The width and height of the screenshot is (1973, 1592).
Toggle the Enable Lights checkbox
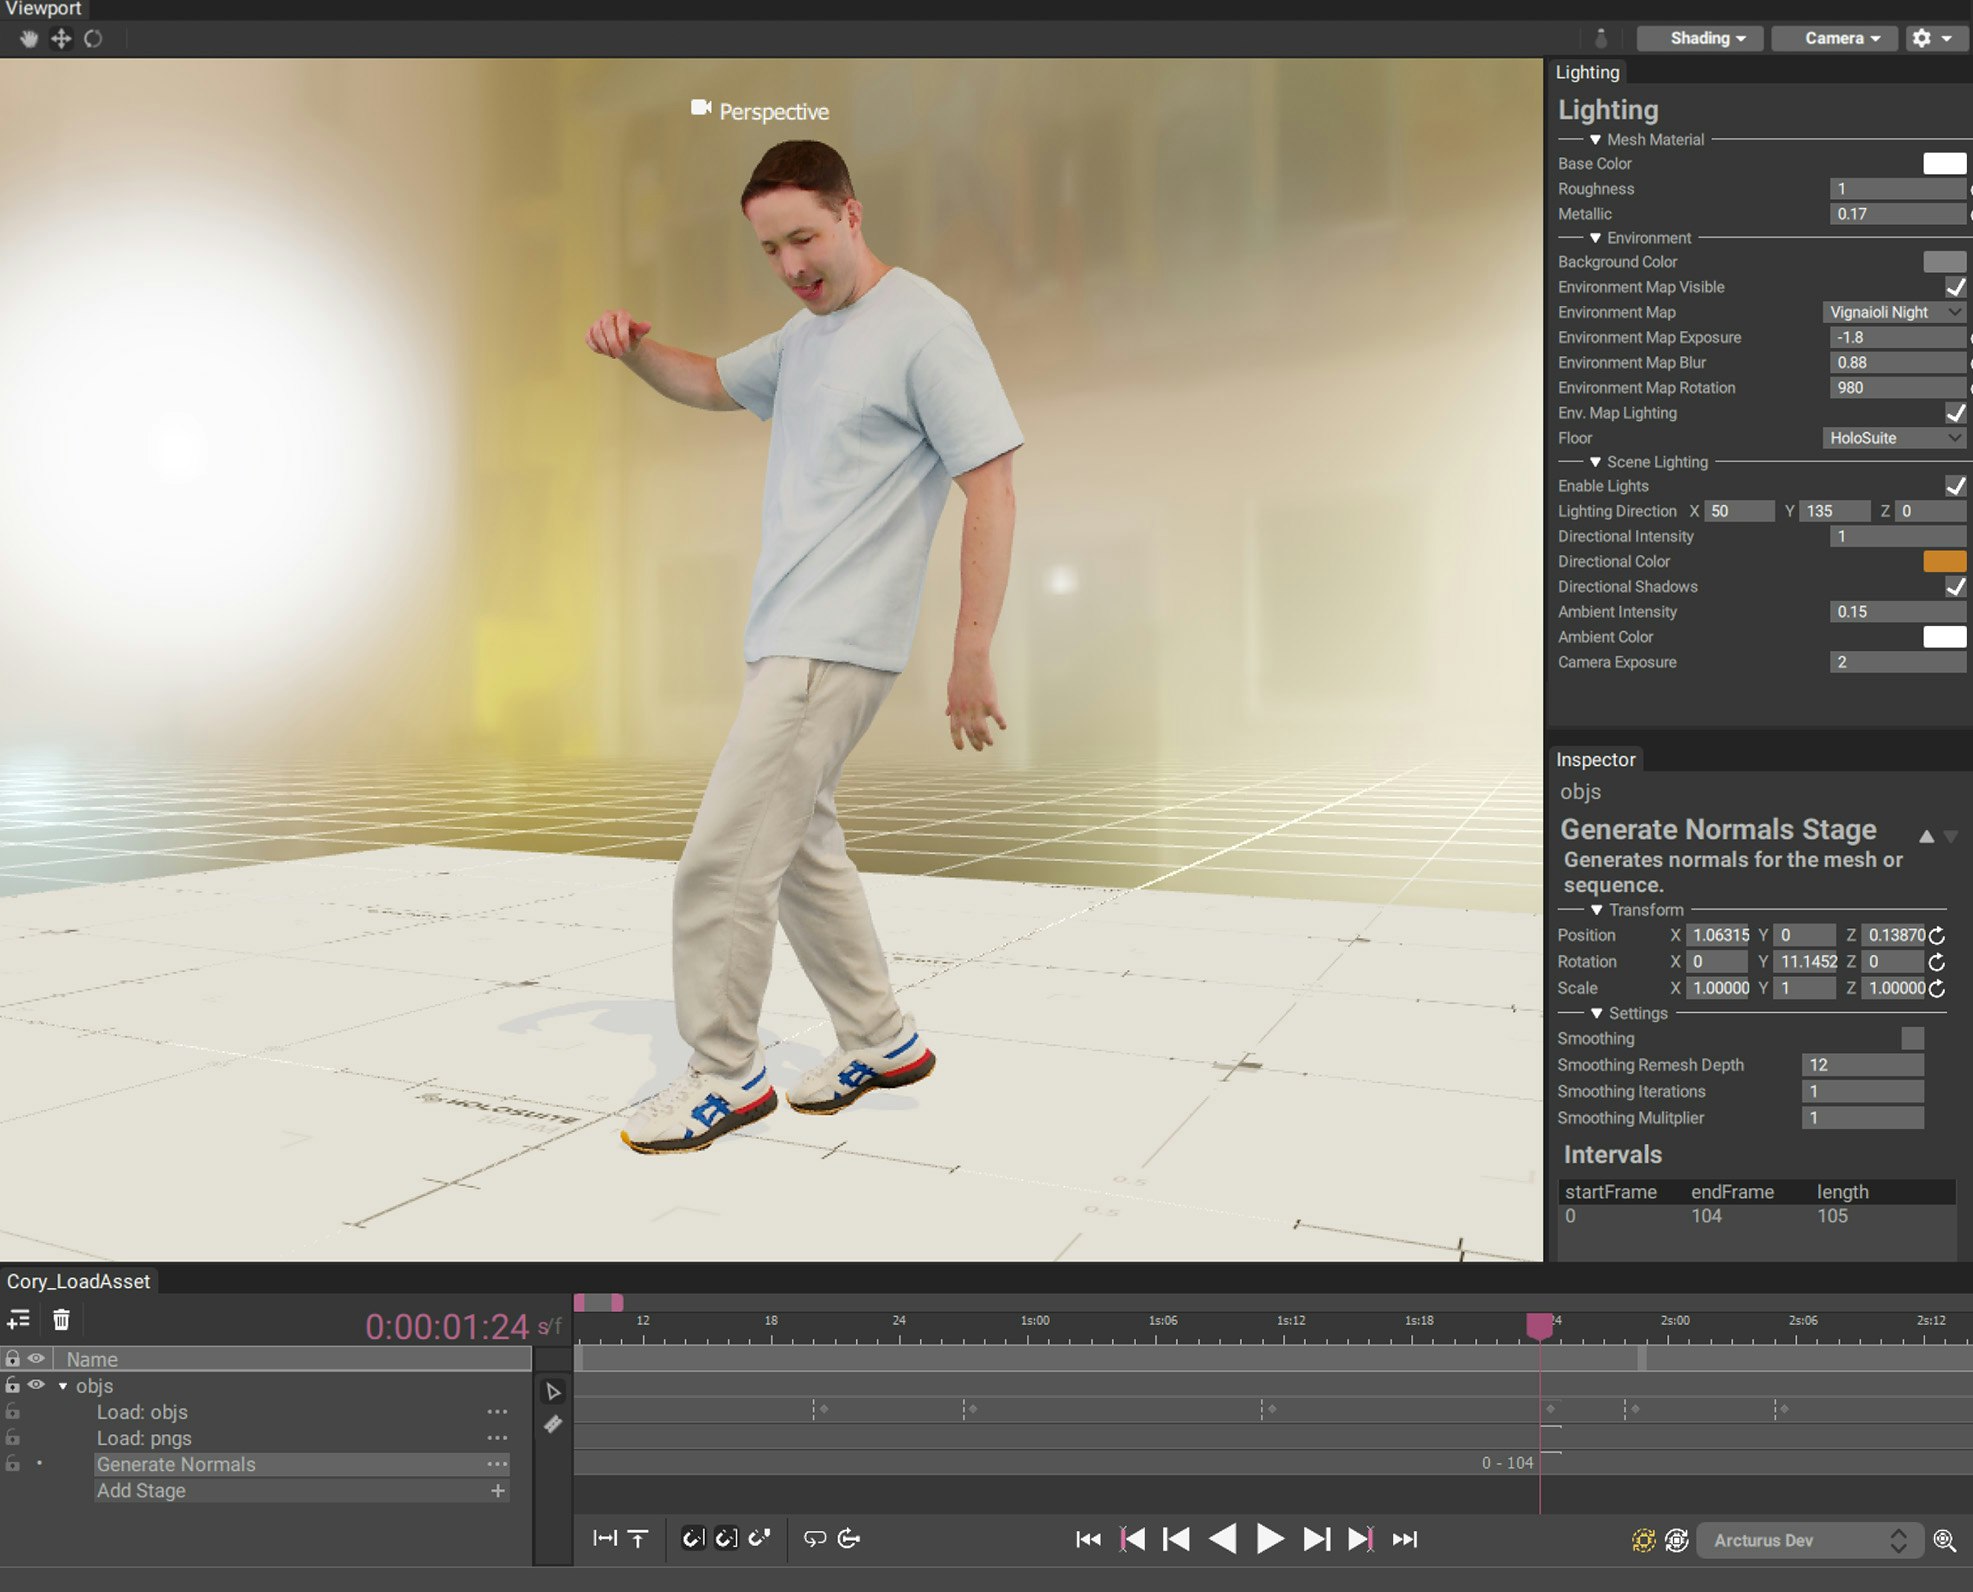(x=1955, y=486)
